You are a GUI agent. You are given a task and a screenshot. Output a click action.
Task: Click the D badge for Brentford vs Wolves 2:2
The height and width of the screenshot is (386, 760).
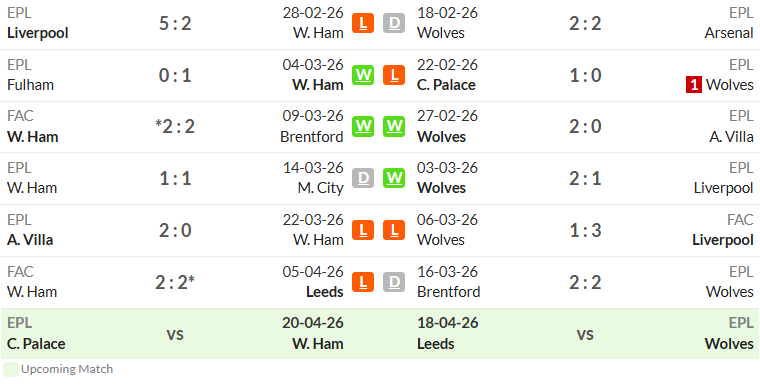pos(394,282)
